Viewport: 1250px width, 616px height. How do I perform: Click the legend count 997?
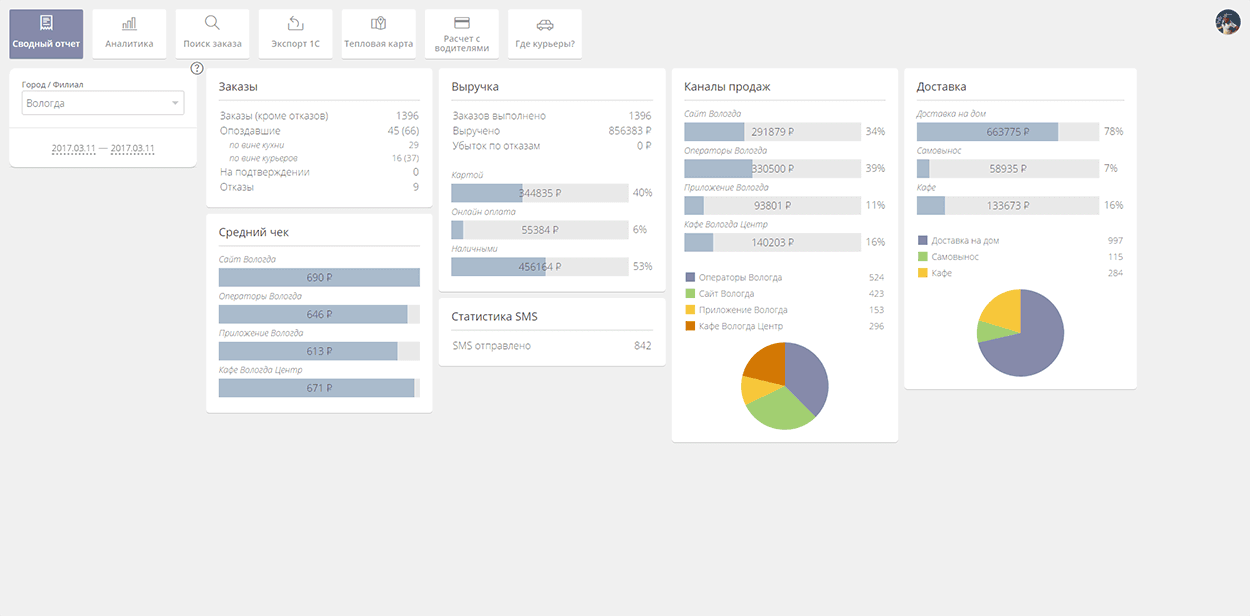click(1115, 241)
